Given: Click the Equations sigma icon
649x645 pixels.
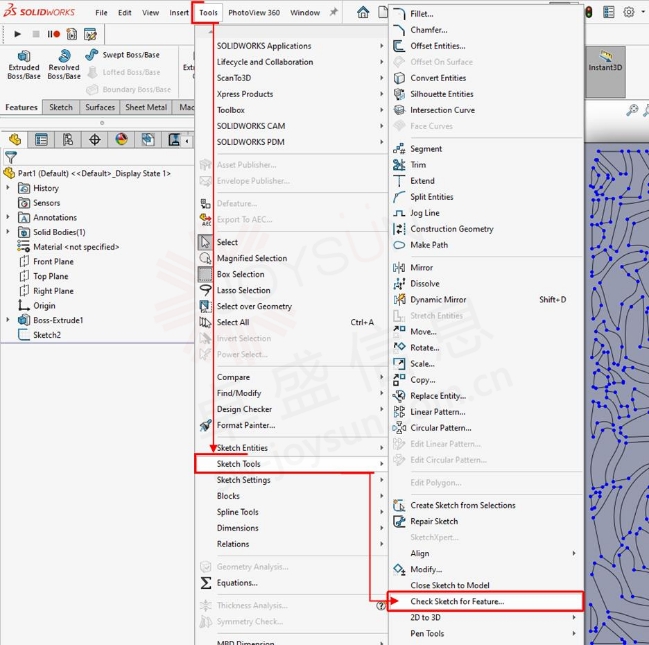Looking at the screenshot, I should pos(206,583).
